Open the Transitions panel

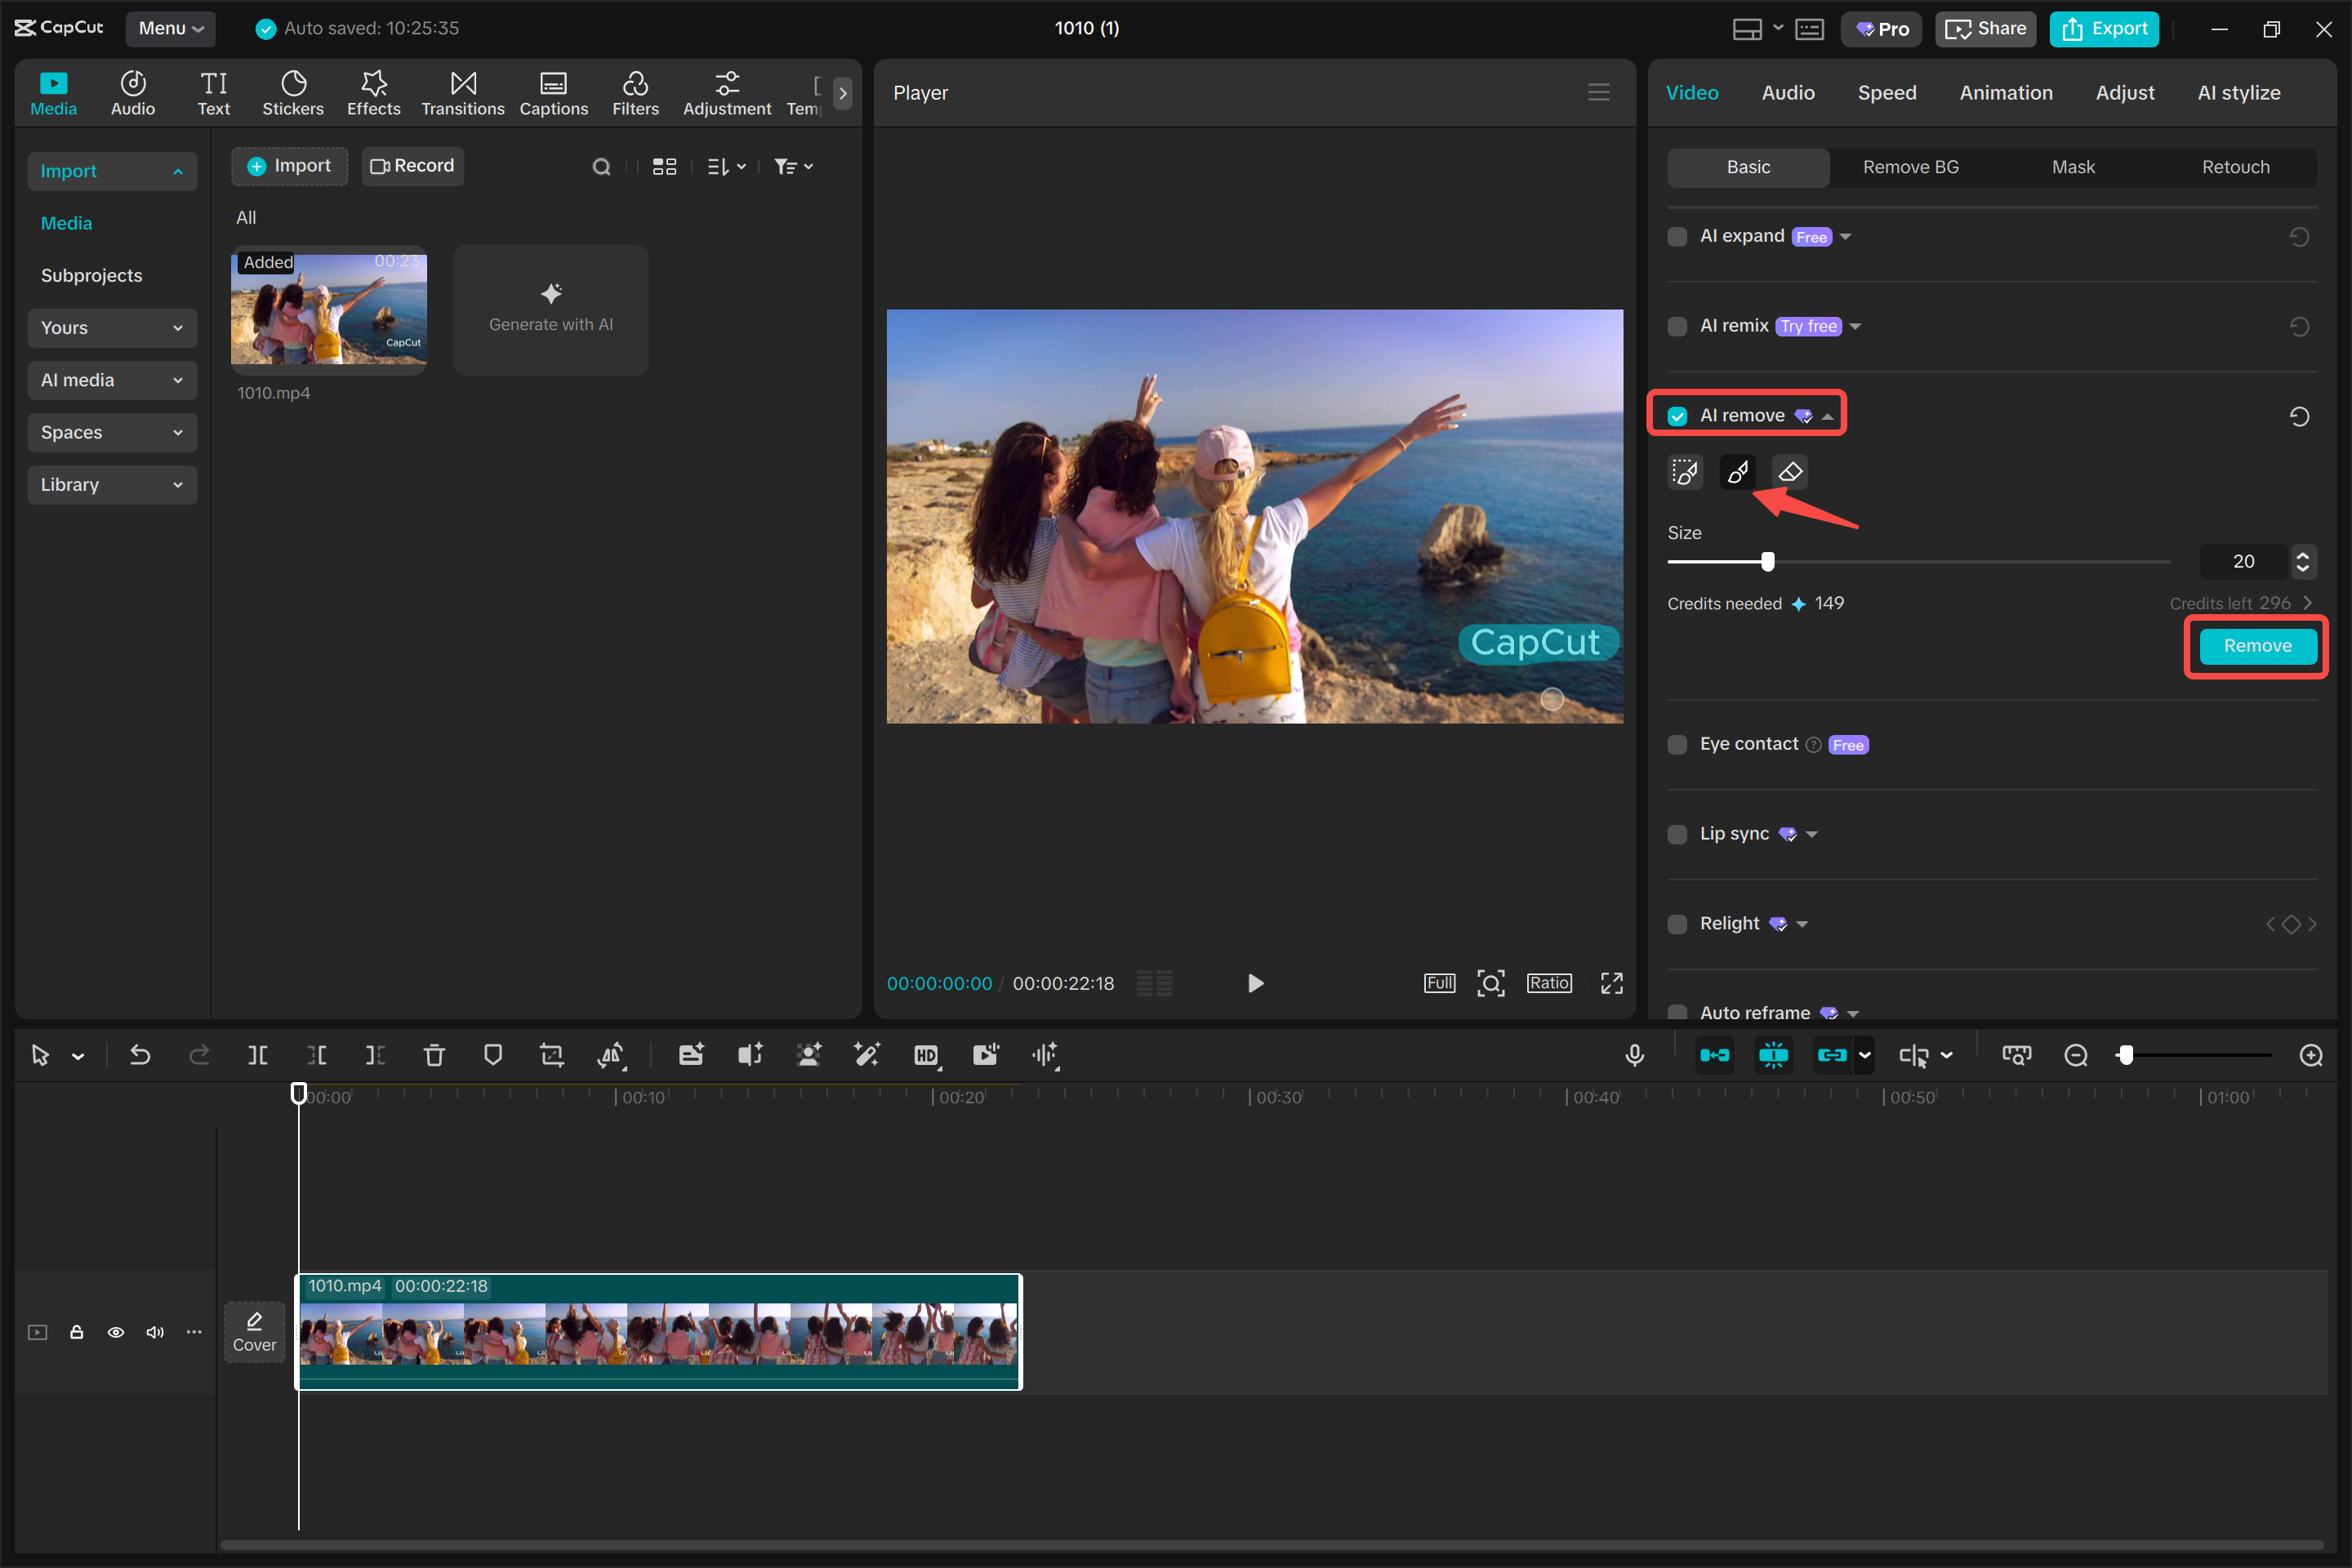(462, 91)
